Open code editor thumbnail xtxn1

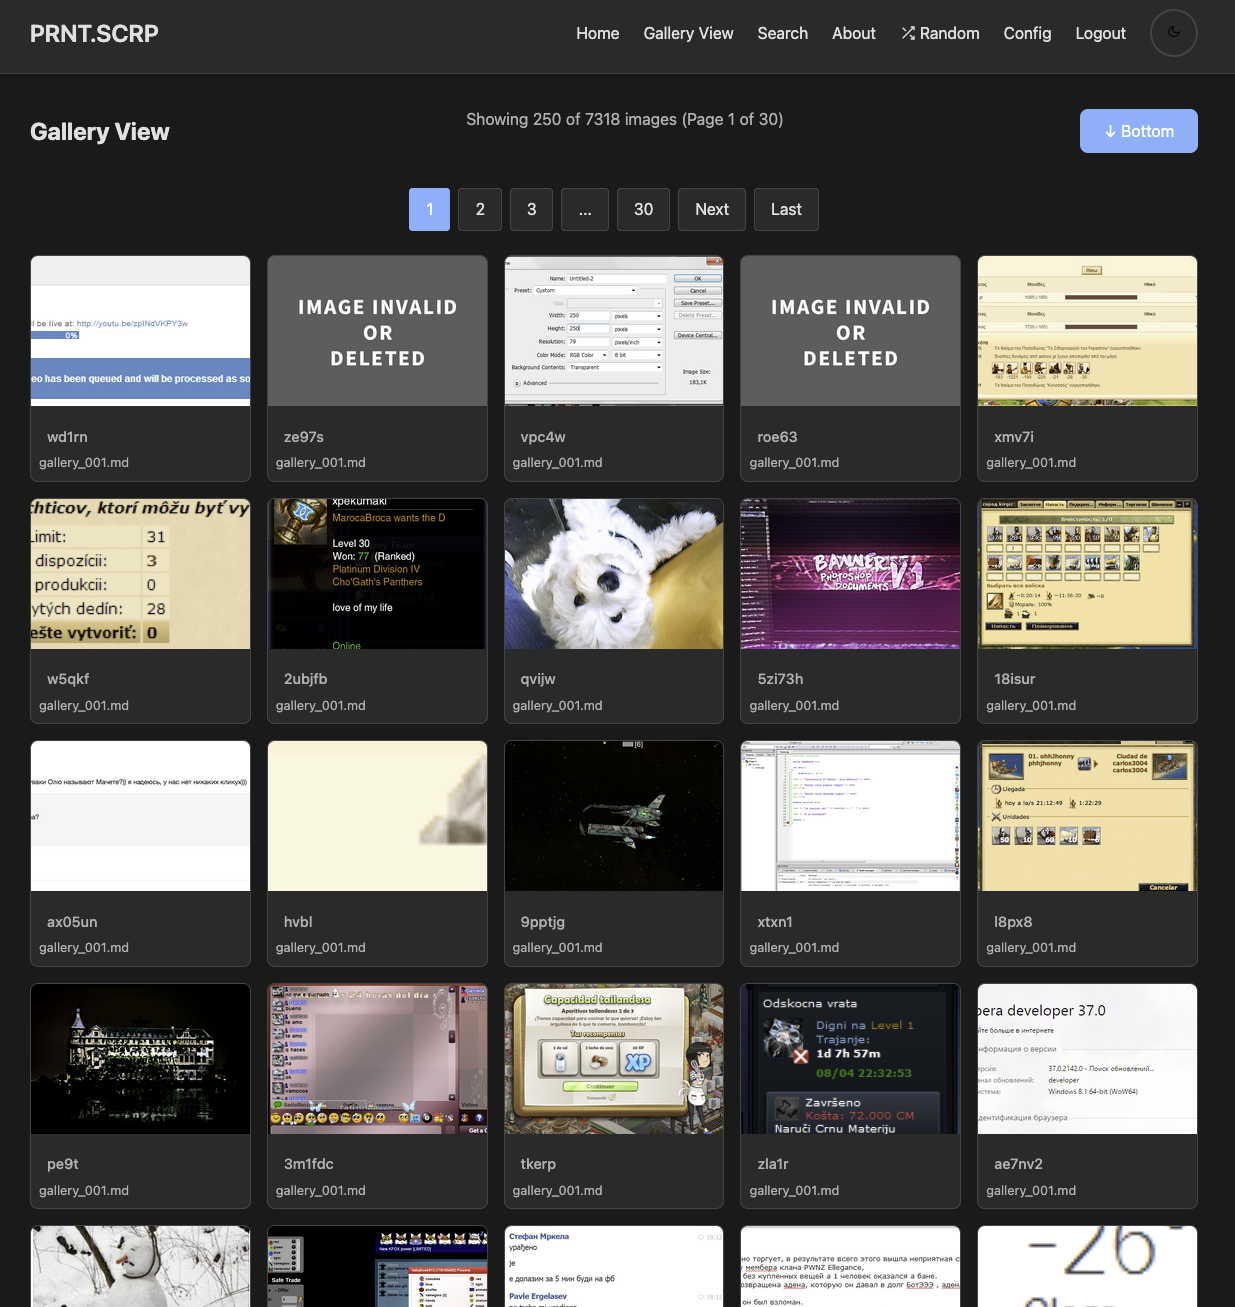point(850,816)
